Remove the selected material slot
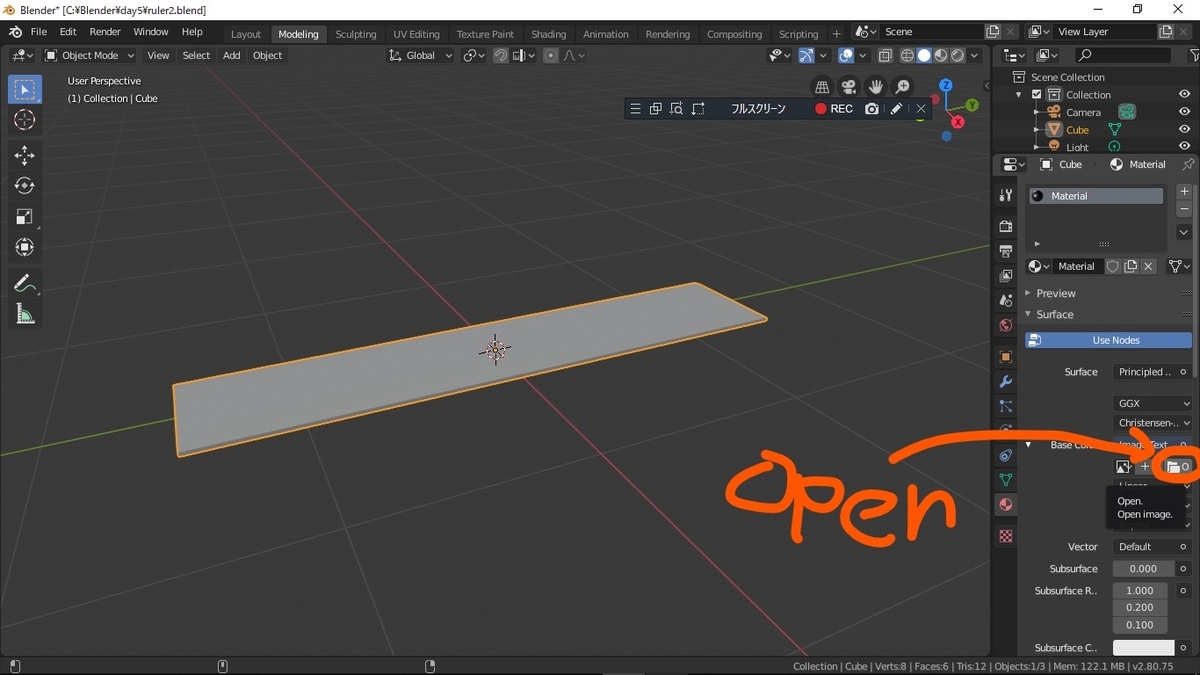This screenshot has height=675, width=1200. click(1185, 209)
